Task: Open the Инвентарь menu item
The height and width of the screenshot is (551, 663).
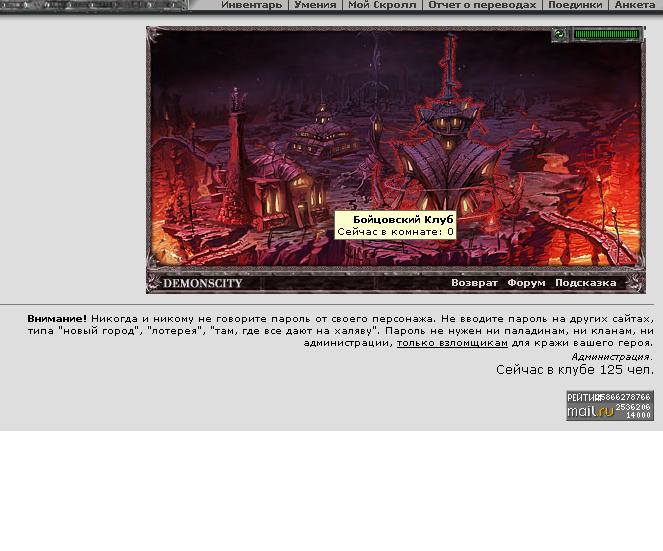Action: click(251, 5)
